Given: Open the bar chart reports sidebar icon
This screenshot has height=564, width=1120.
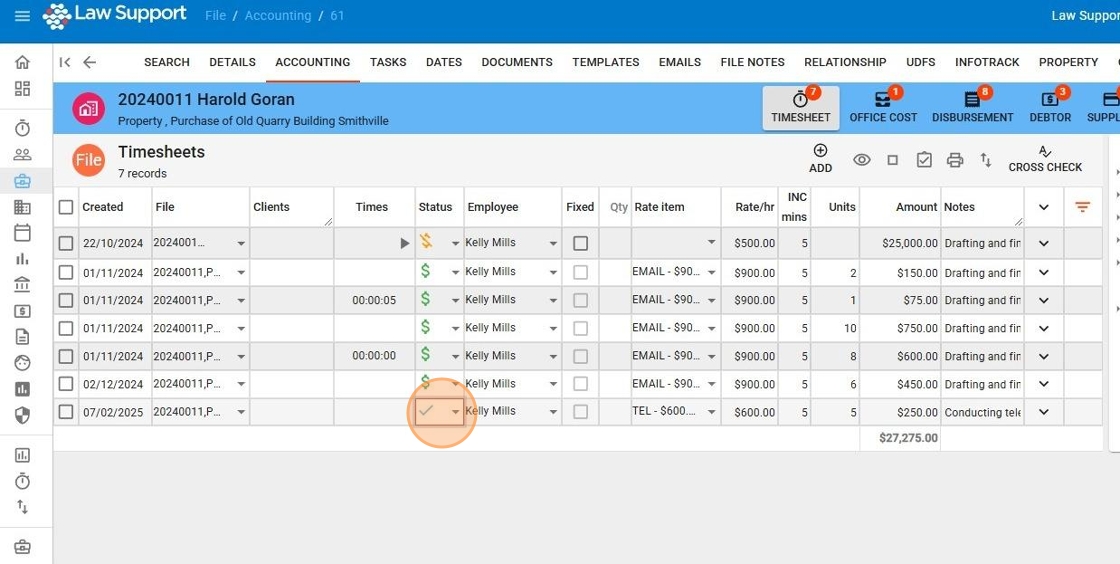Looking at the screenshot, I should [22, 258].
